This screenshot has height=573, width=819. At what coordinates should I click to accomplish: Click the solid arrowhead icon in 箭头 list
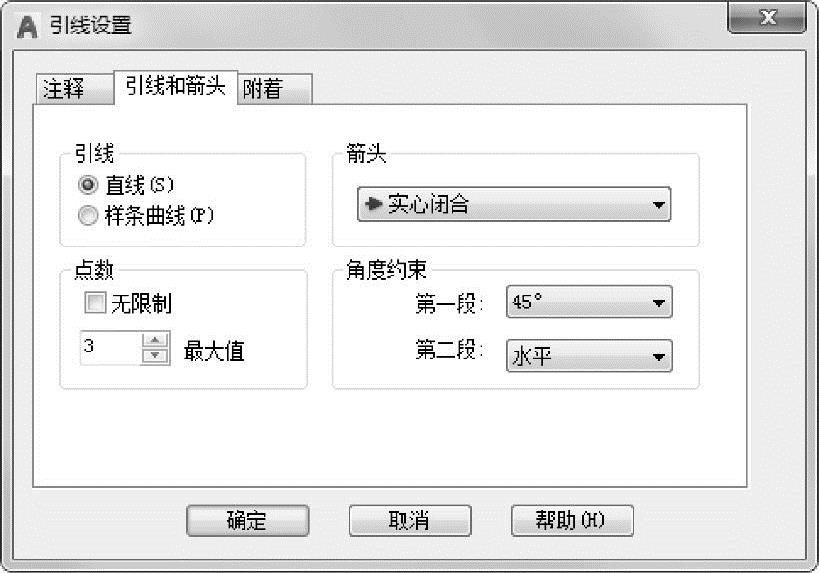coord(375,205)
